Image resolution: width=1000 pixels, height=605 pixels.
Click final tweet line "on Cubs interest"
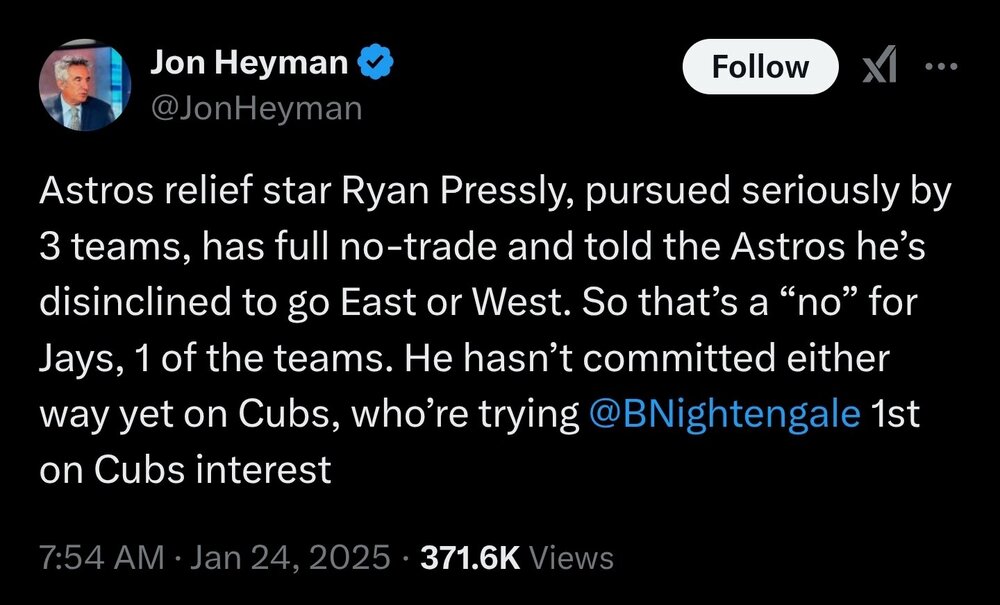(185, 469)
